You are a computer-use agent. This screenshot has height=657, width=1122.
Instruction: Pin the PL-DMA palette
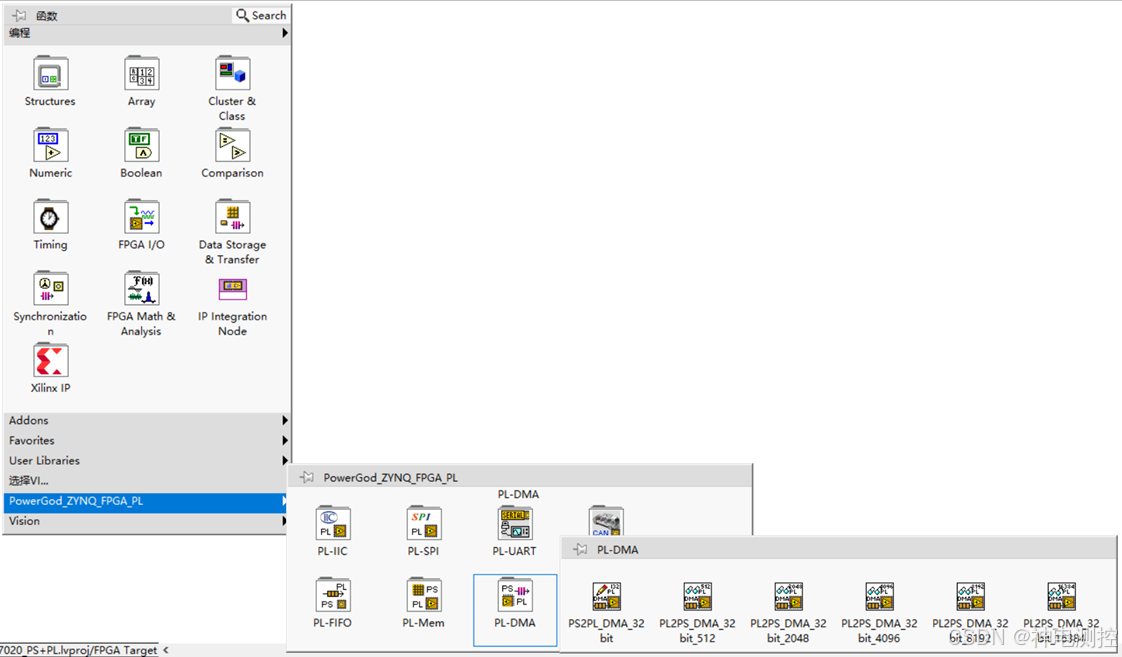[580, 550]
